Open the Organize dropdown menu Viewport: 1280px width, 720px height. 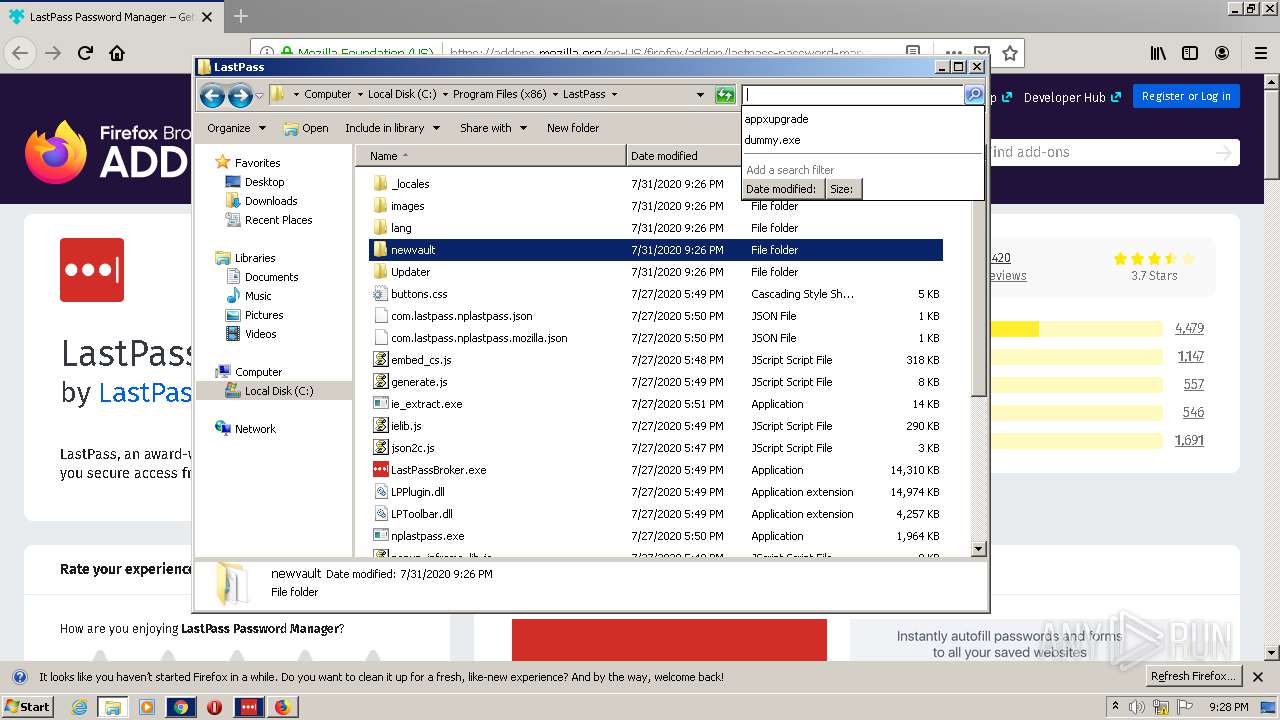pos(236,128)
